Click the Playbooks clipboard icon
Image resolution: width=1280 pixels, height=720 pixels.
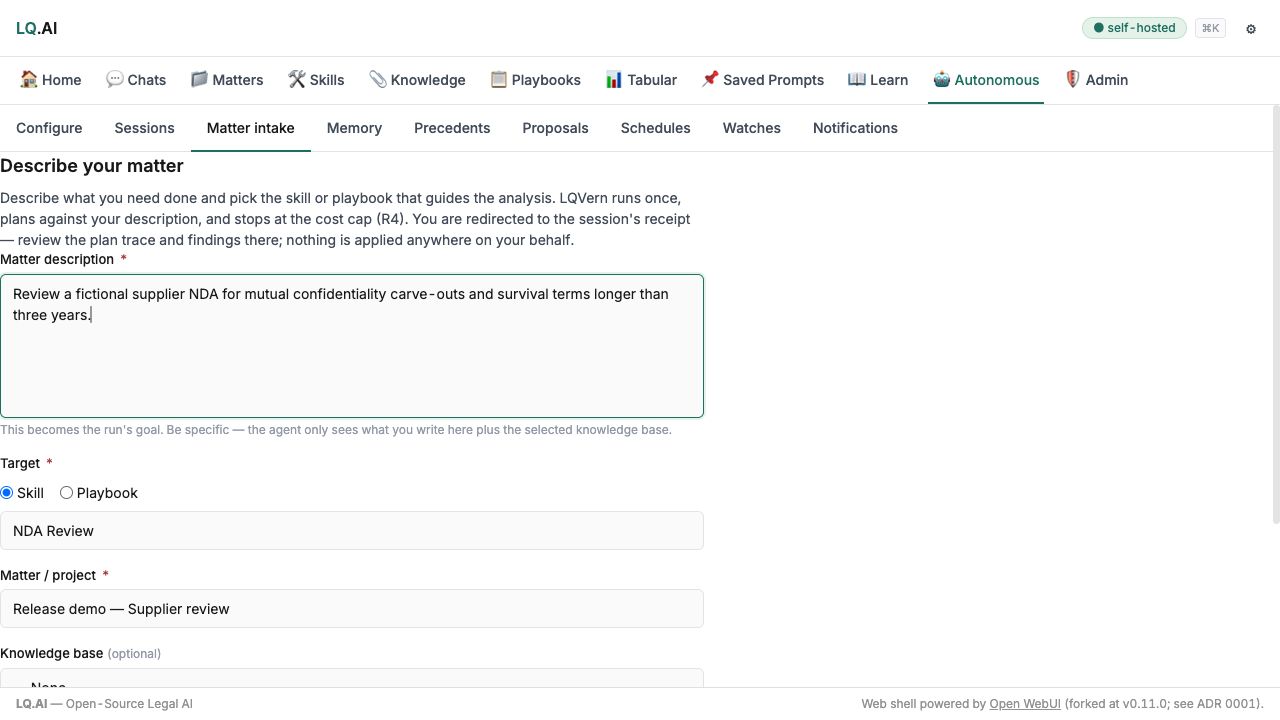point(499,80)
